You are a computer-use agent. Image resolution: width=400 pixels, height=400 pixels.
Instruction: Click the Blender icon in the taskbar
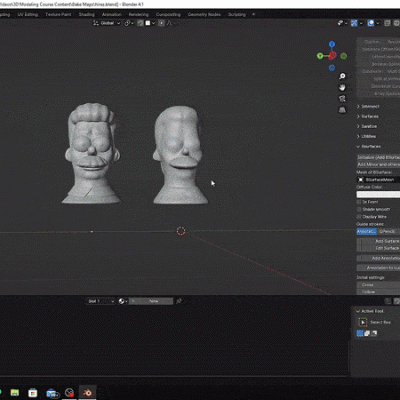[x=88, y=393]
